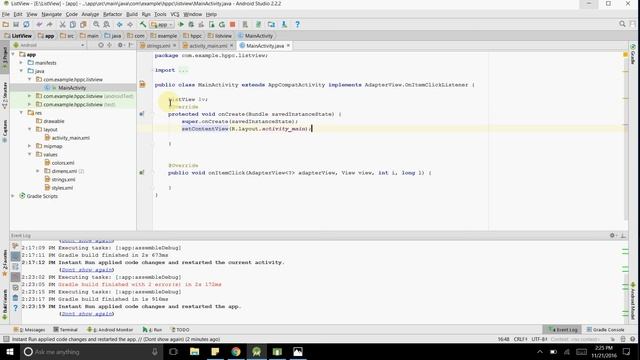
Task: Select styles.xml in project tree
Action: coord(62,188)
